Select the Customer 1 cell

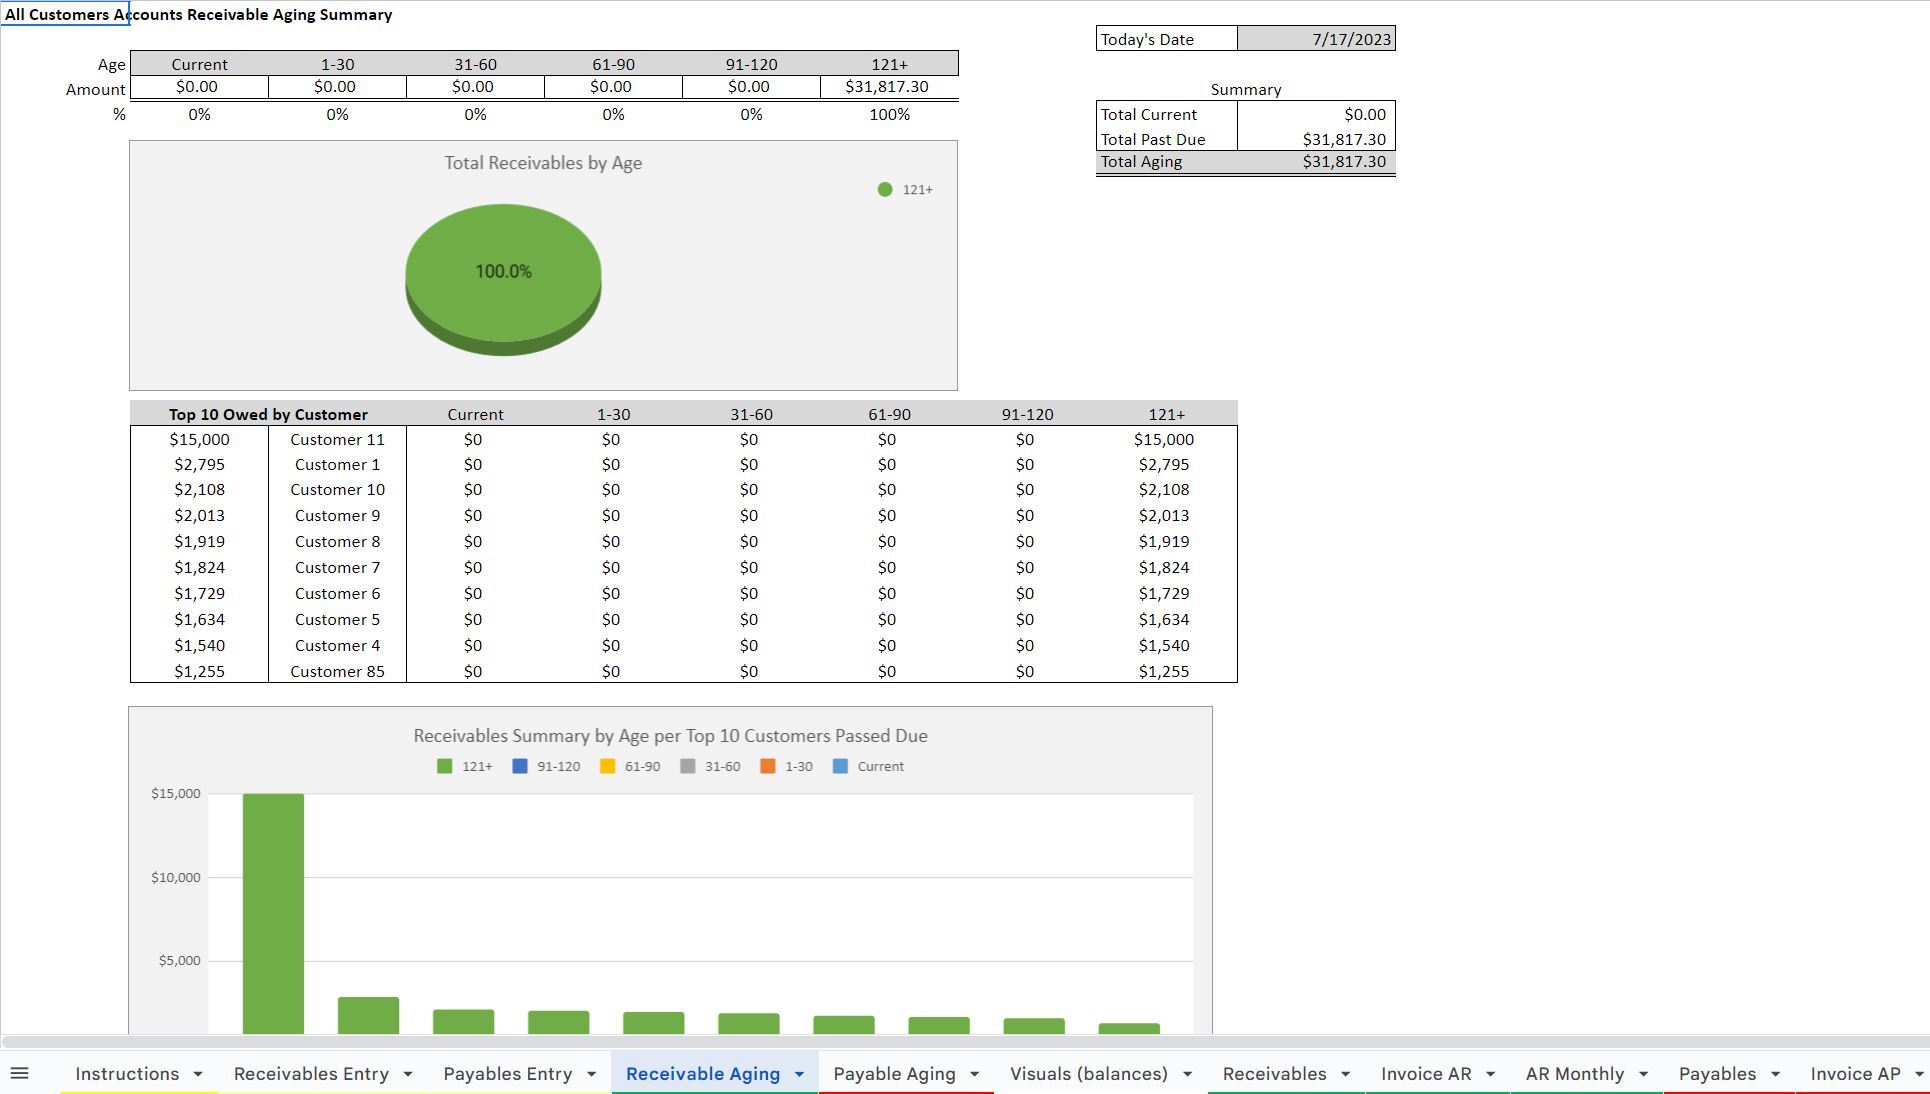(337, 464)
